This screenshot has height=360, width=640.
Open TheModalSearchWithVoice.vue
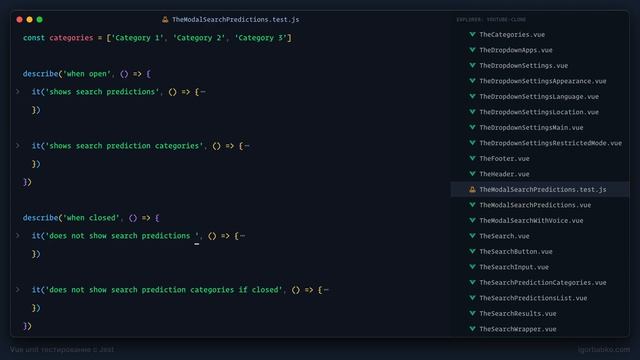tap(531, 221)
